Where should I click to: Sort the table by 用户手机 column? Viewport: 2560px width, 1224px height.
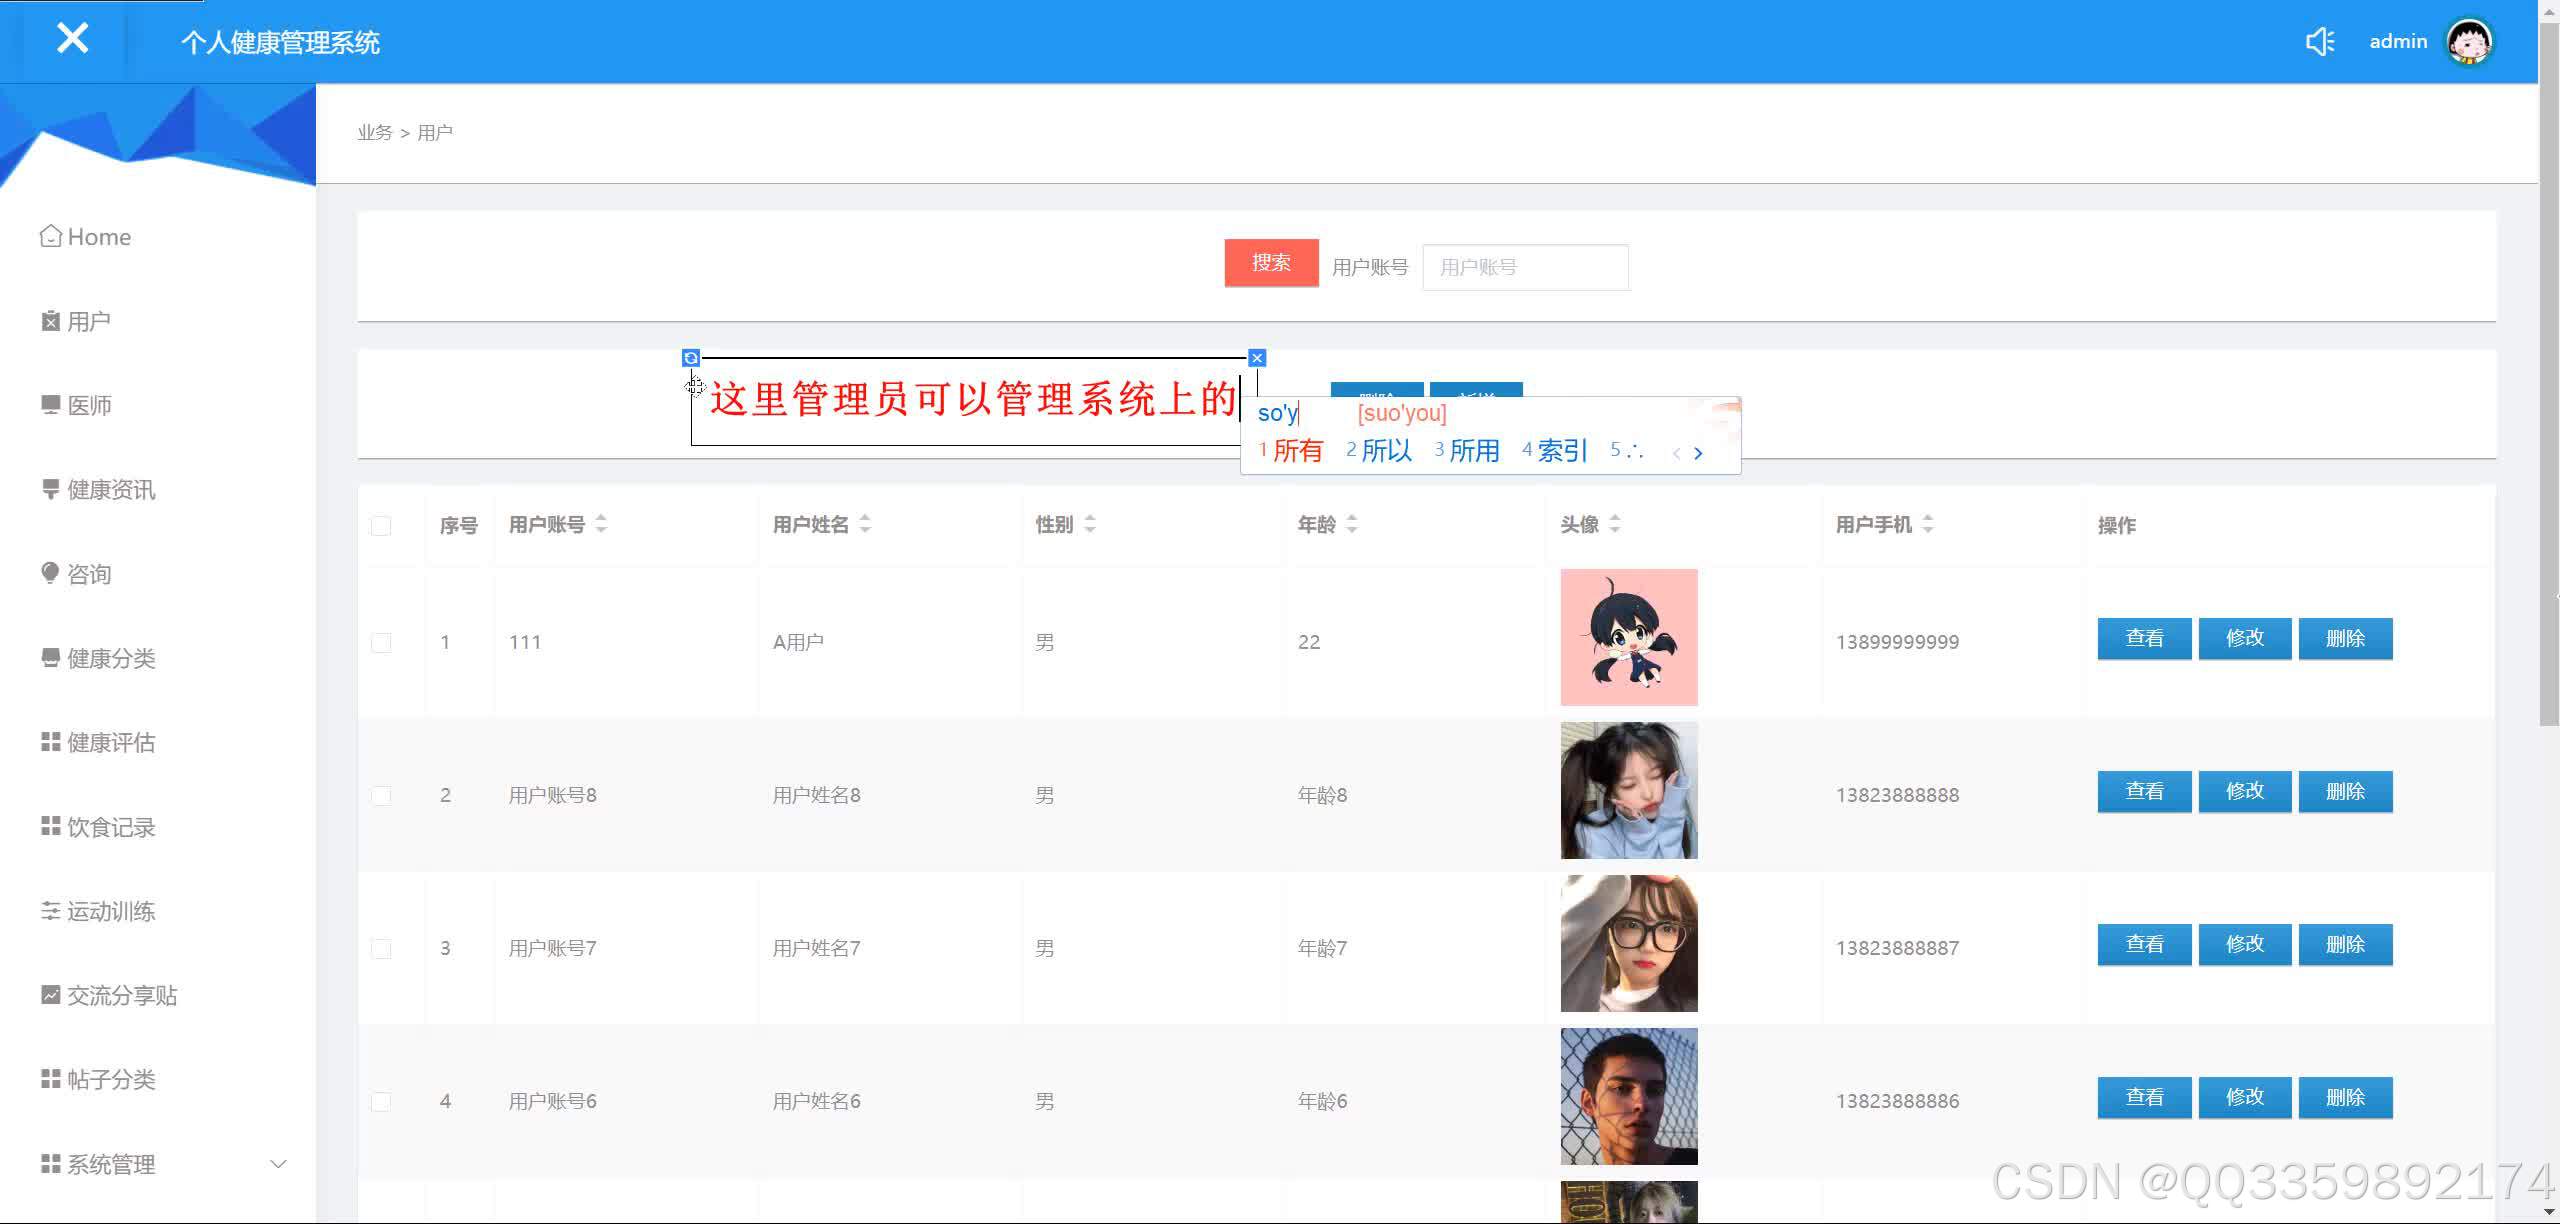pos(1928,524)
